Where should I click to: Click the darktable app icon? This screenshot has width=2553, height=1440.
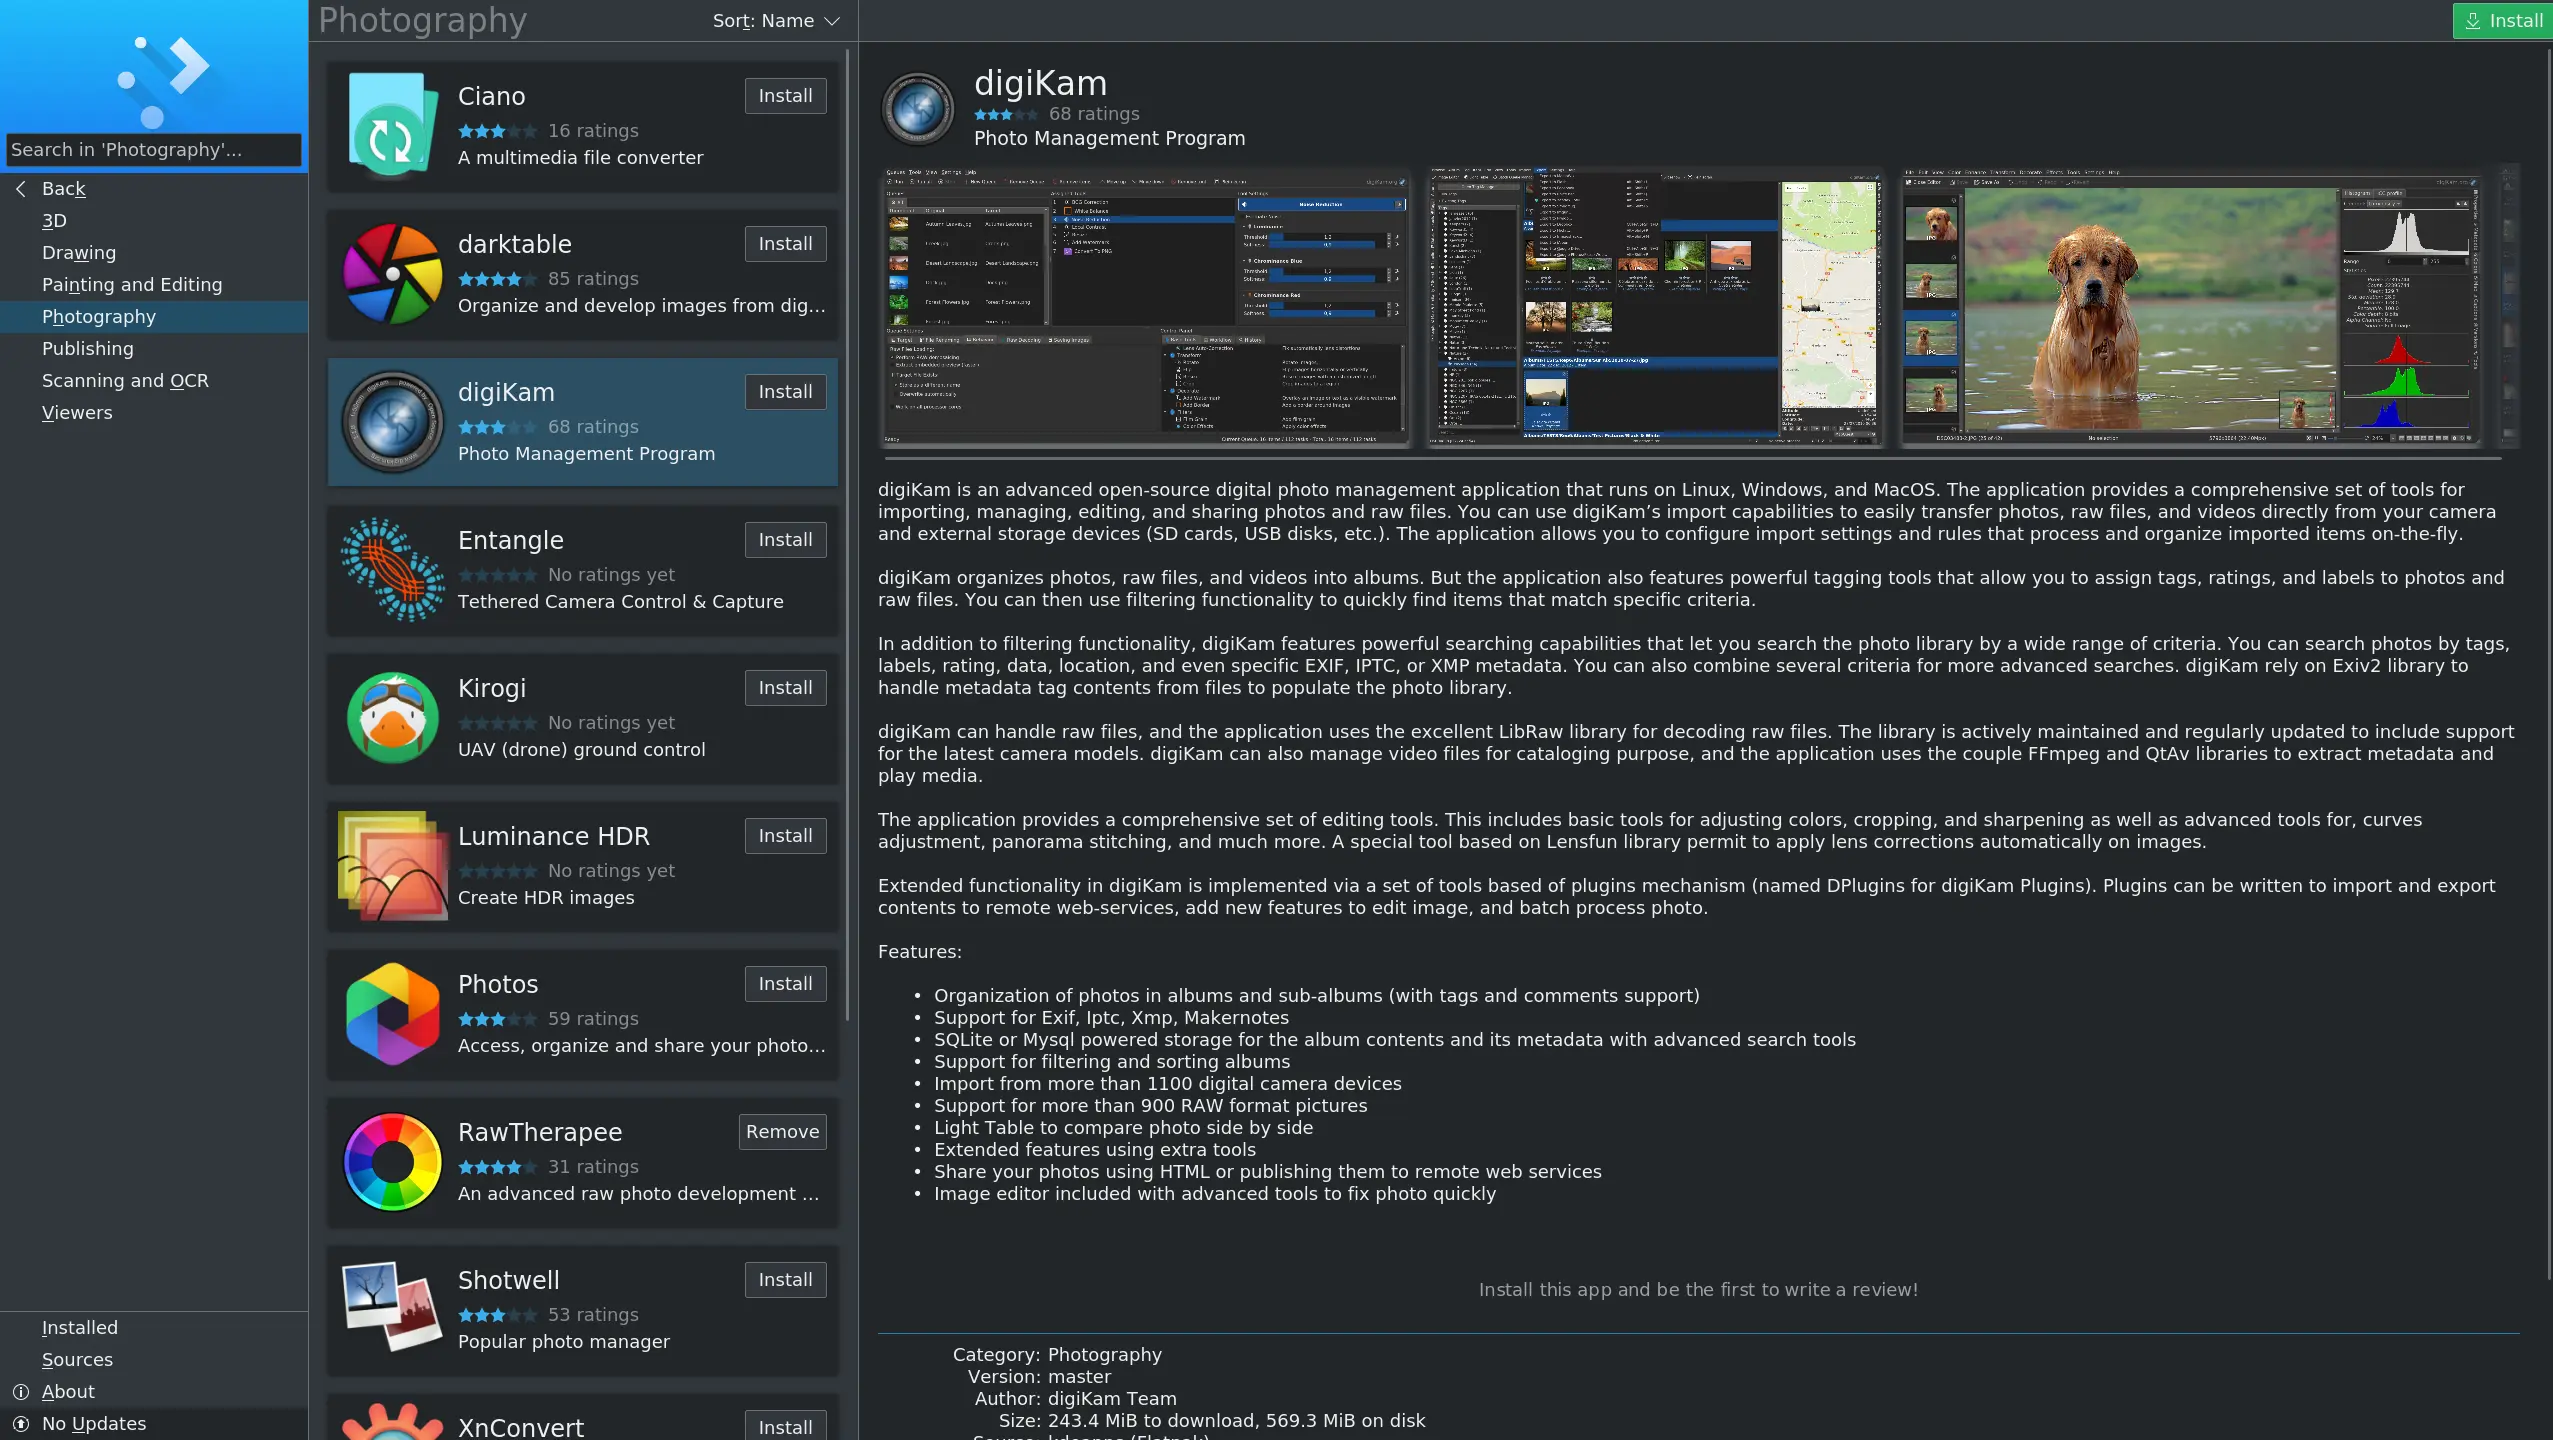coord(392,273)
